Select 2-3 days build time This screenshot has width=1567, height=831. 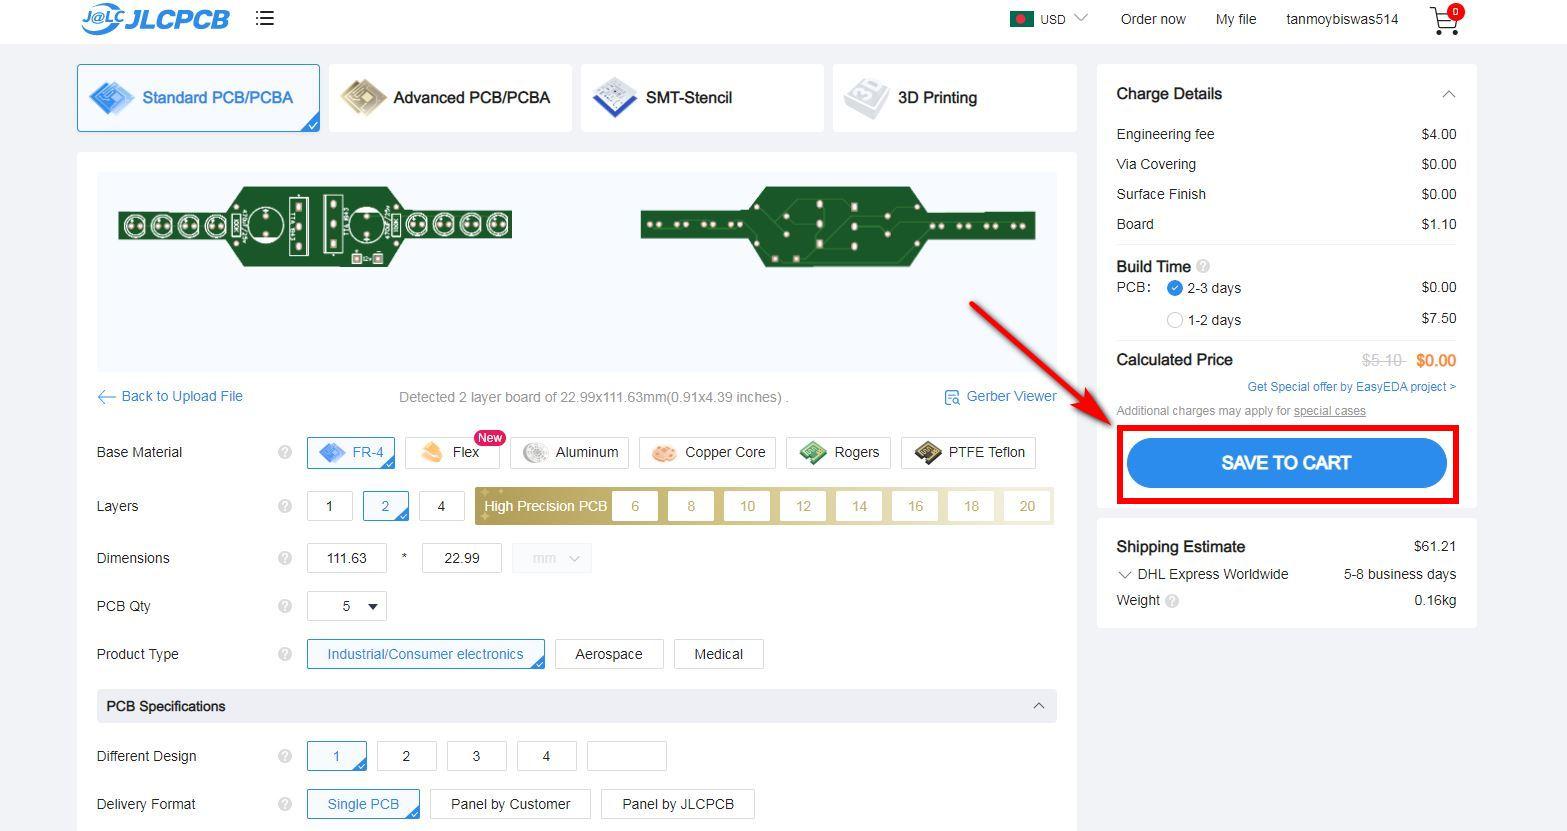click(x=1175, y=288)
